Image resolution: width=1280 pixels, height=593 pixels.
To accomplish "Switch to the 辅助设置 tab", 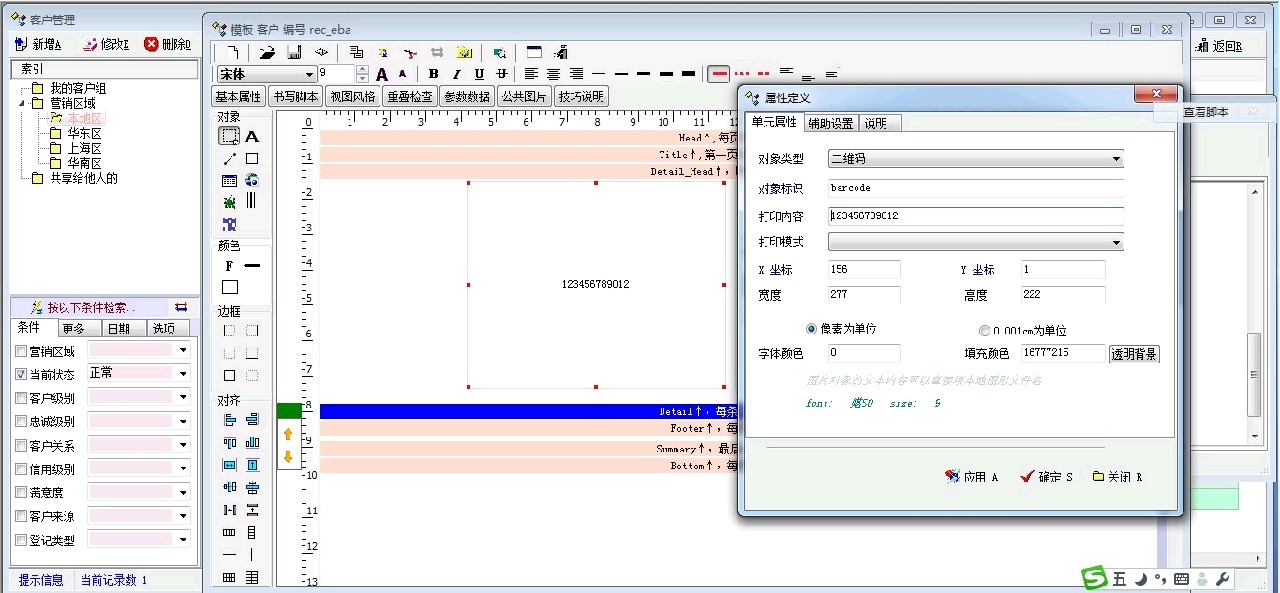I will 831,123.
